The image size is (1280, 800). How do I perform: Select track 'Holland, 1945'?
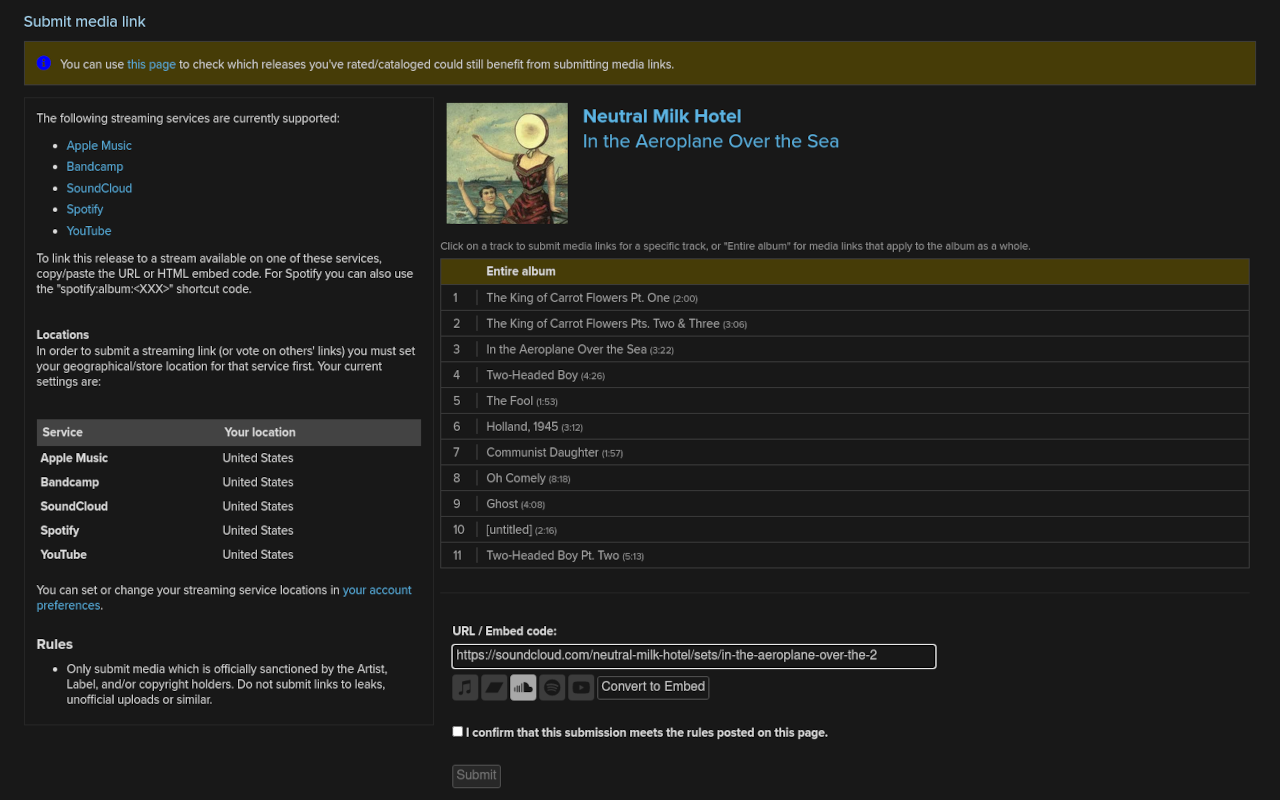(x=845, y=427)
